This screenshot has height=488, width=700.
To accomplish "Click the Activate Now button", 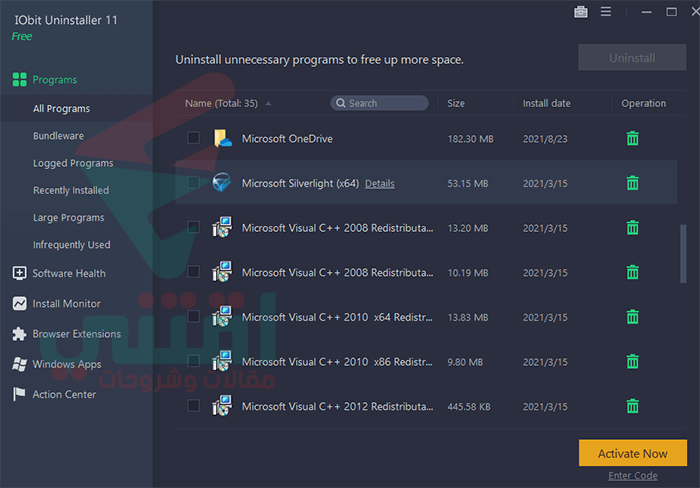I will 633,453.
